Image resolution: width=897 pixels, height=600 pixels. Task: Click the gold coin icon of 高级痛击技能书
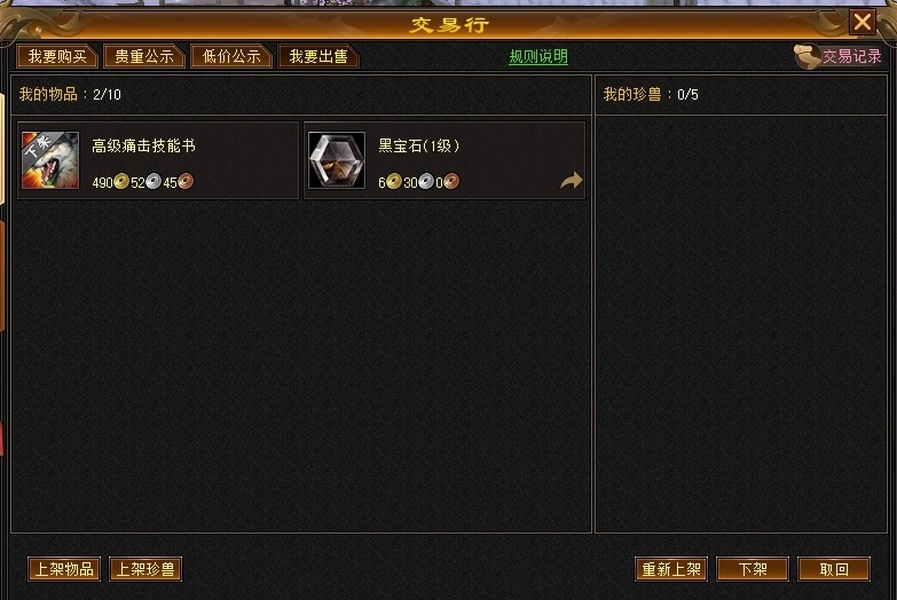[x=121, y=182]
